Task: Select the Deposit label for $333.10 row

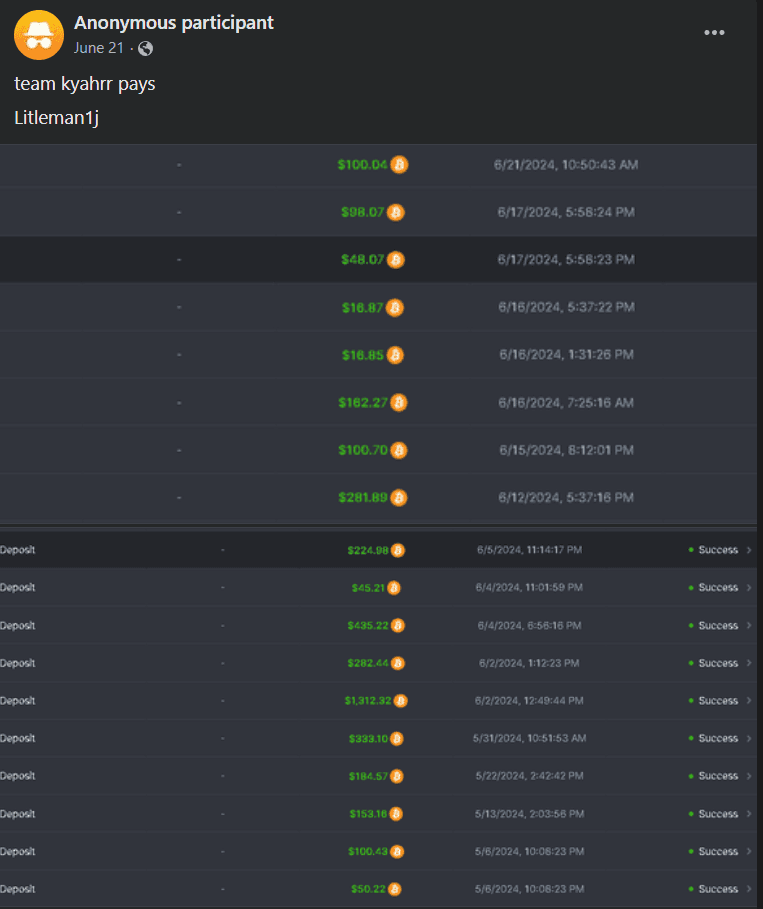Action: (18, 739)
